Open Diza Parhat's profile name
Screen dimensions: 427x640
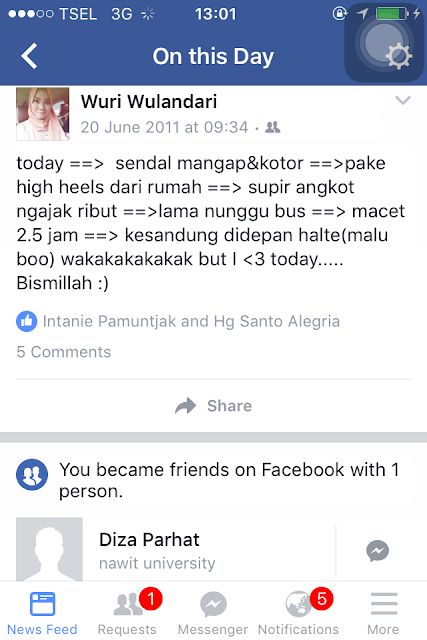149,540
